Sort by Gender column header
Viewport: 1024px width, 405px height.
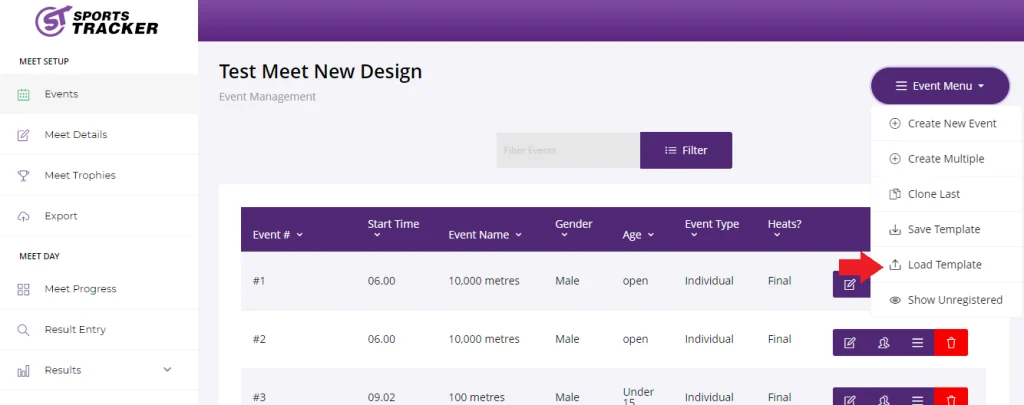573,229
